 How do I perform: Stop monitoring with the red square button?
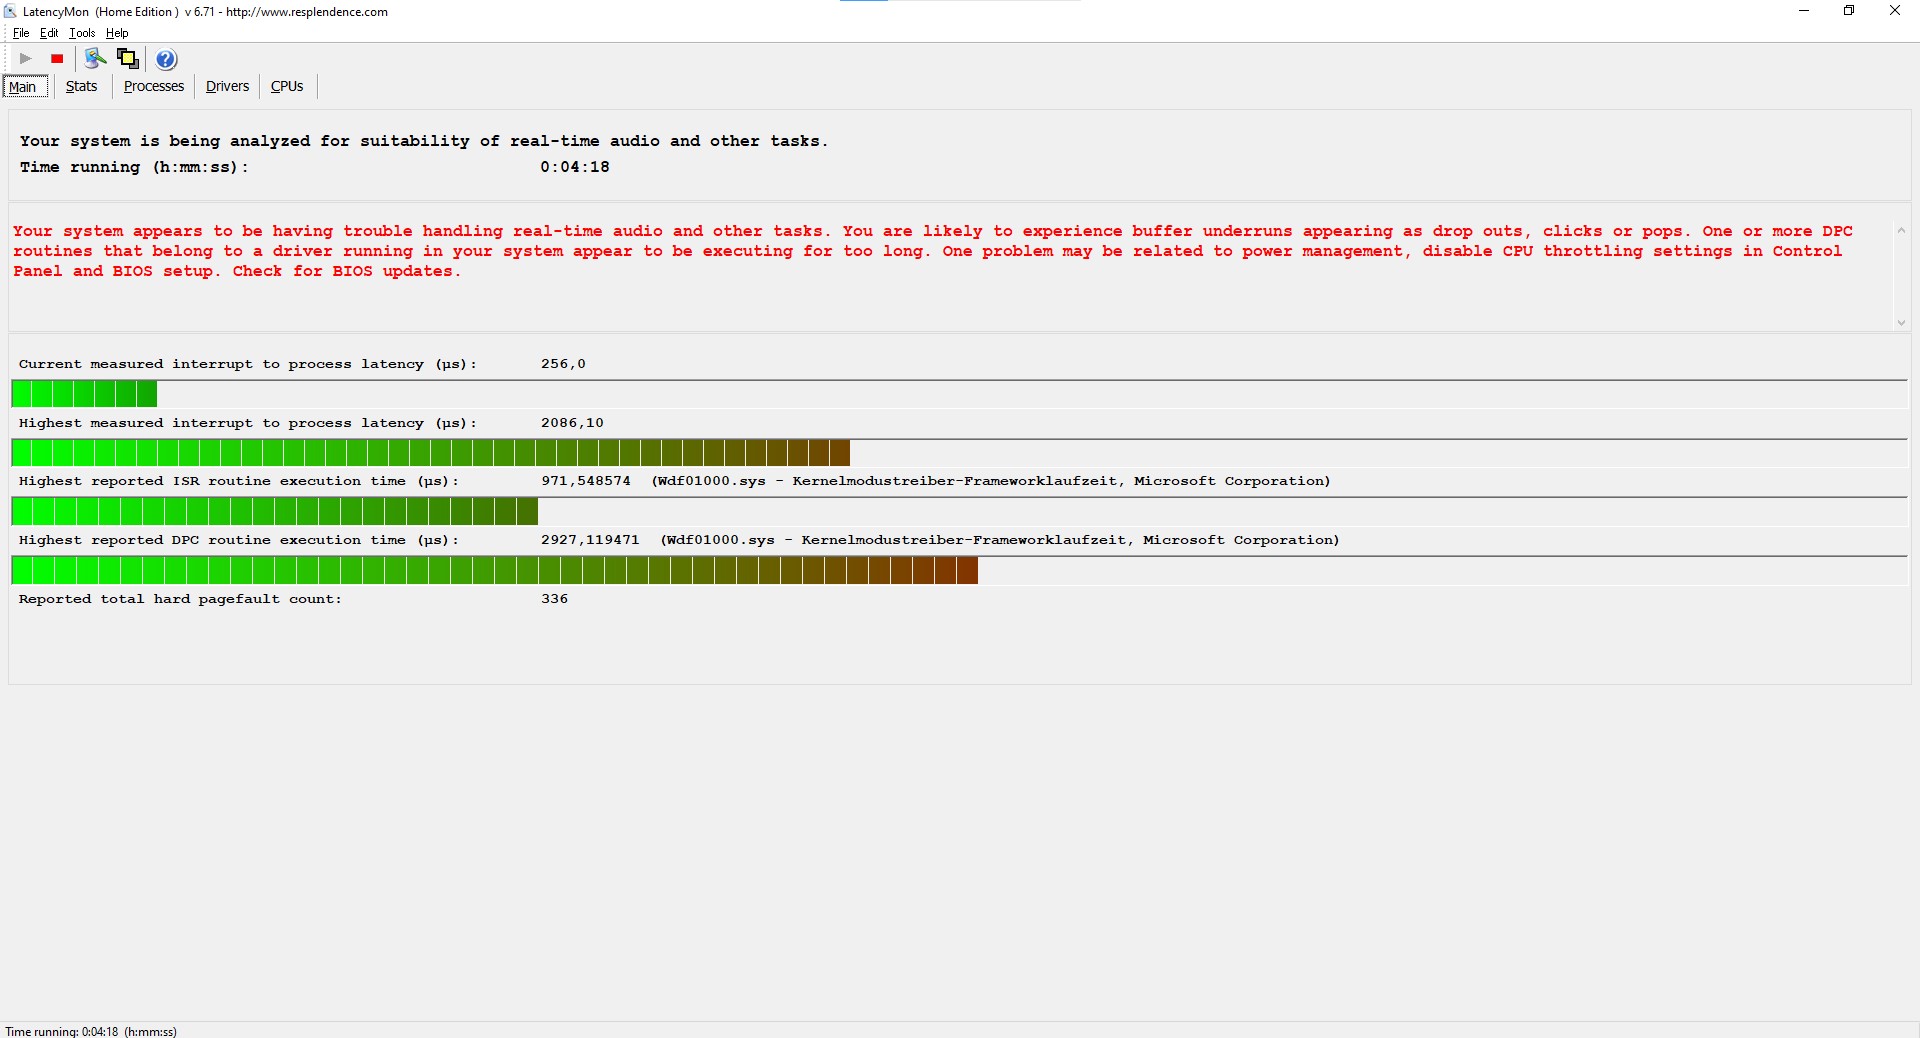(57, 59)
